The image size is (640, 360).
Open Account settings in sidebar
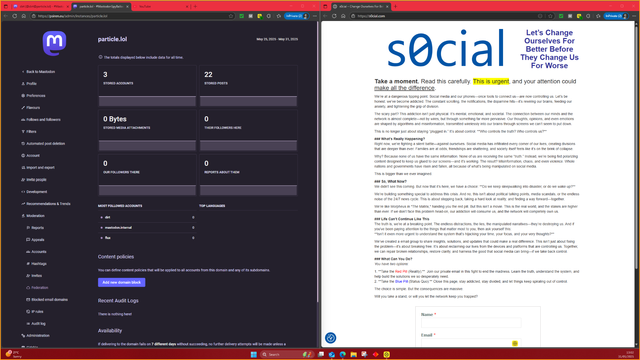coord(30,156)
